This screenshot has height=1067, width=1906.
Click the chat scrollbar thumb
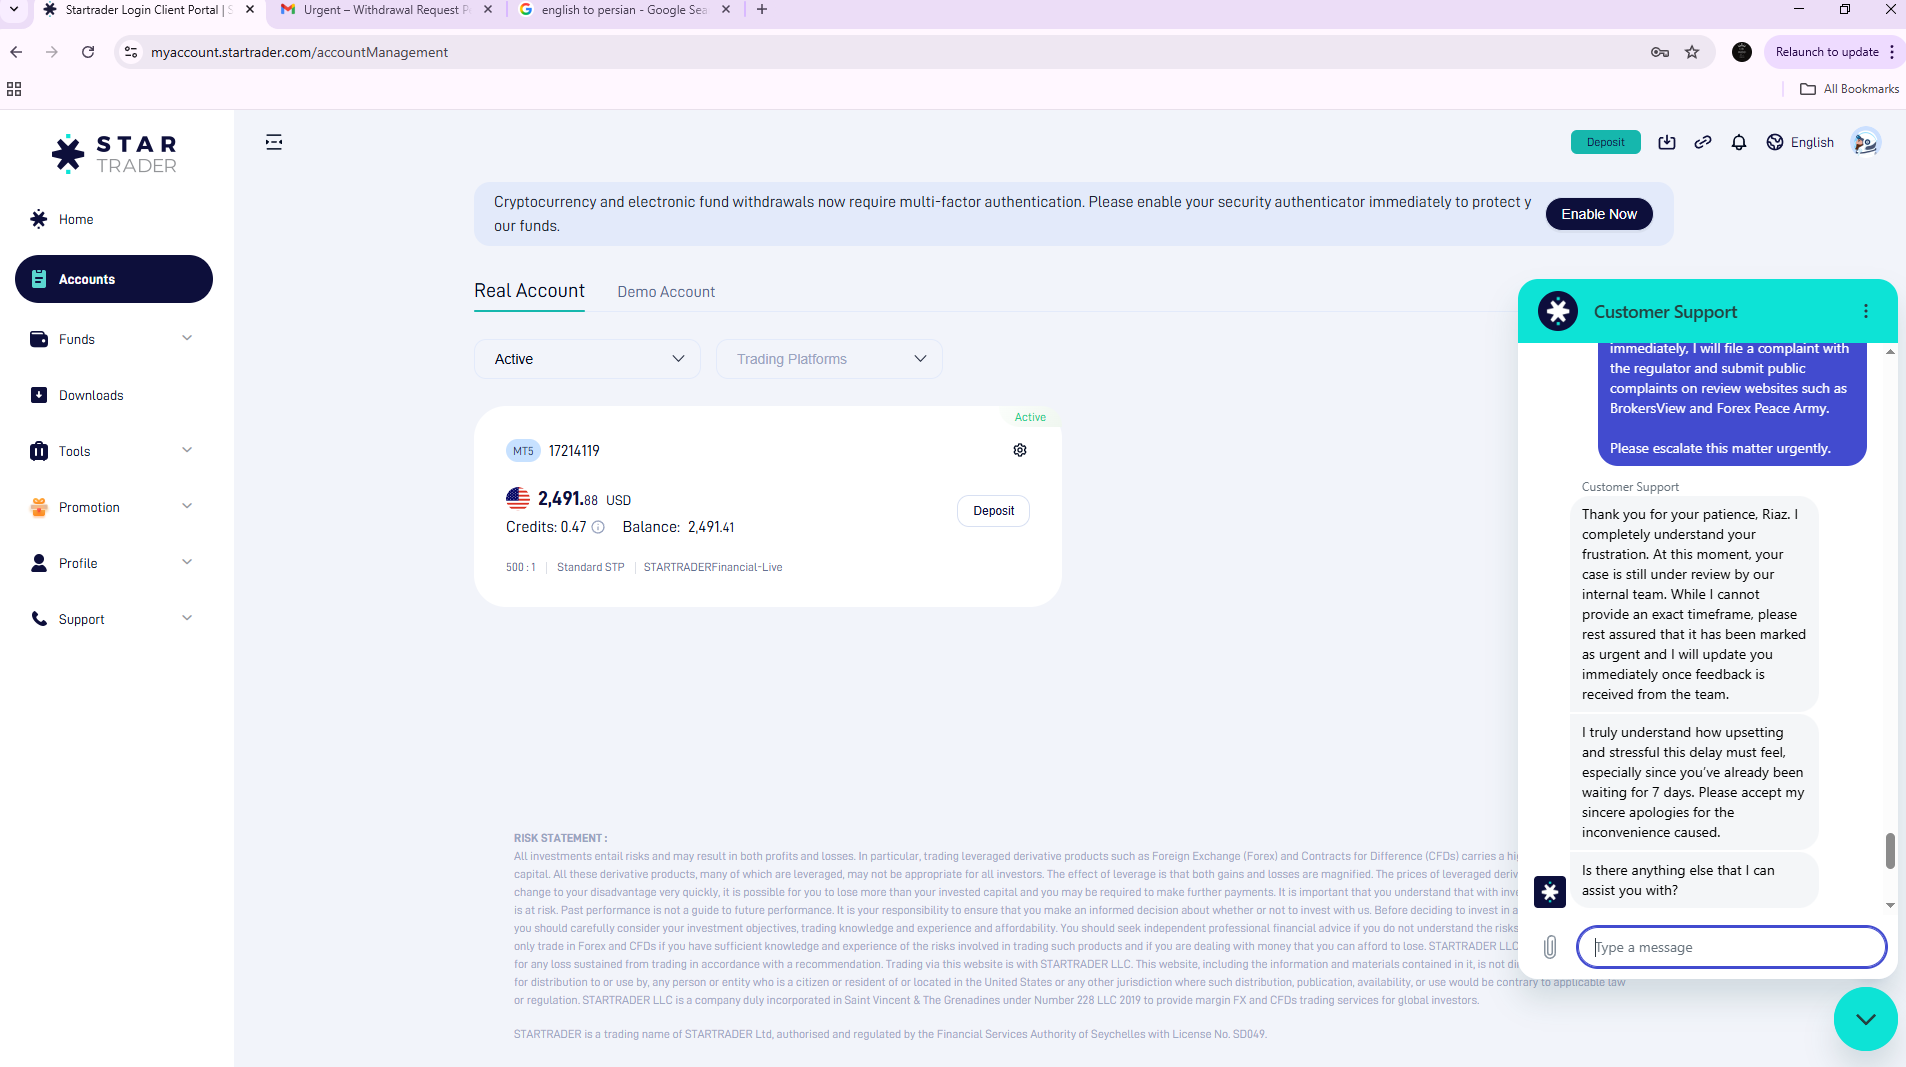point(1890,851)
